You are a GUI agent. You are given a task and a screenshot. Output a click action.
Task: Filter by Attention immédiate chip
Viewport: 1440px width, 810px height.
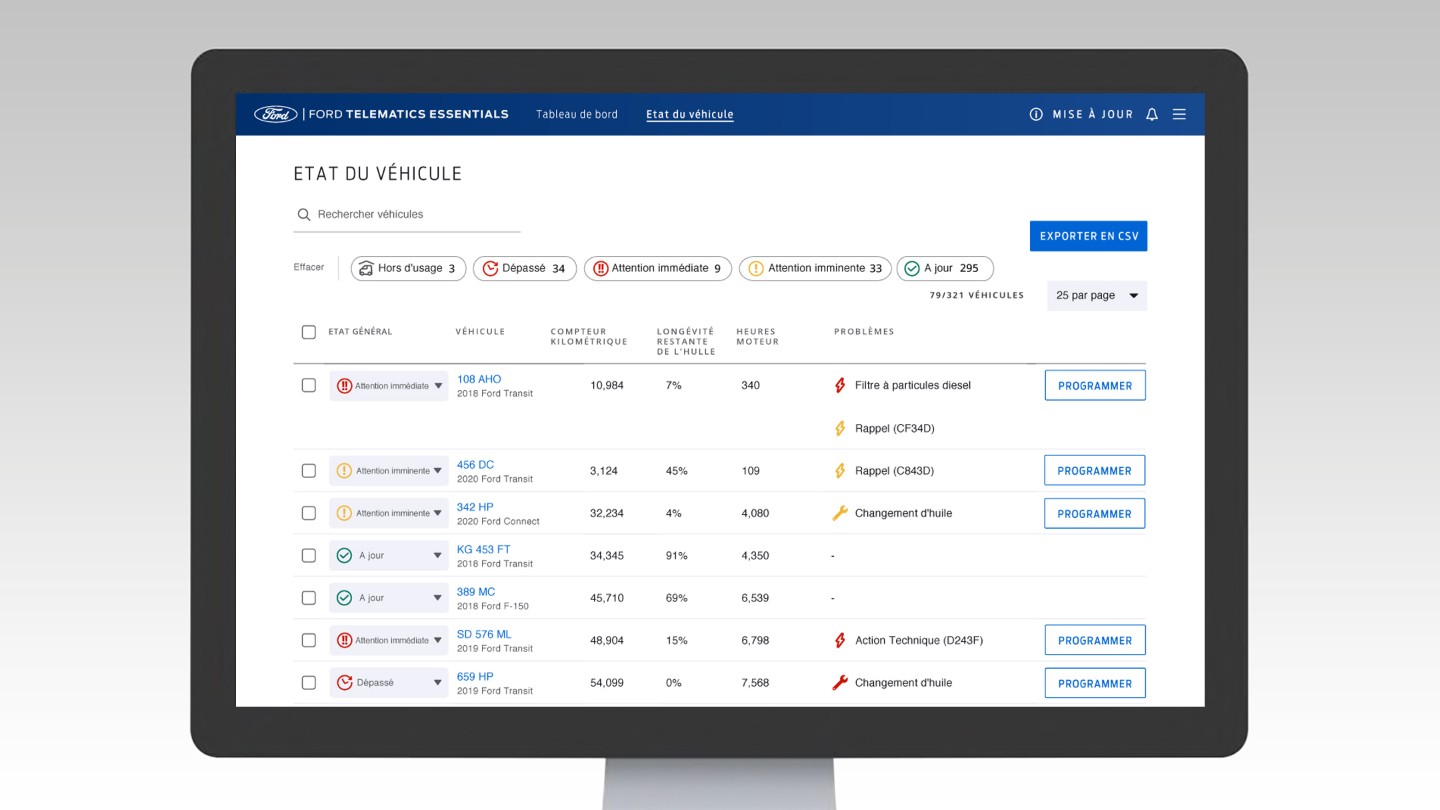click(658, 268)
